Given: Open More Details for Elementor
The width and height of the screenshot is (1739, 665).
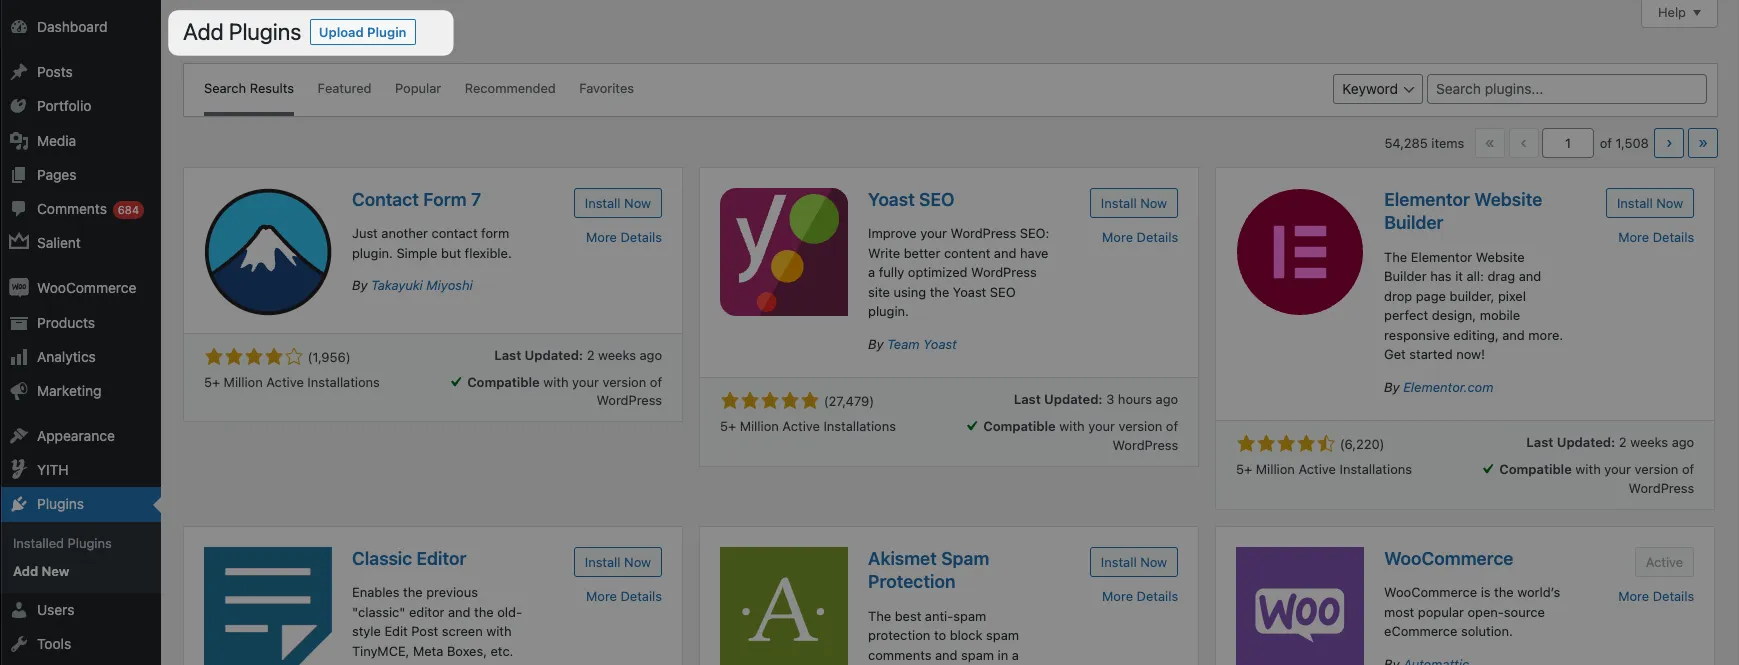Looking at the screenshot, I should (x=1656, y=238).
